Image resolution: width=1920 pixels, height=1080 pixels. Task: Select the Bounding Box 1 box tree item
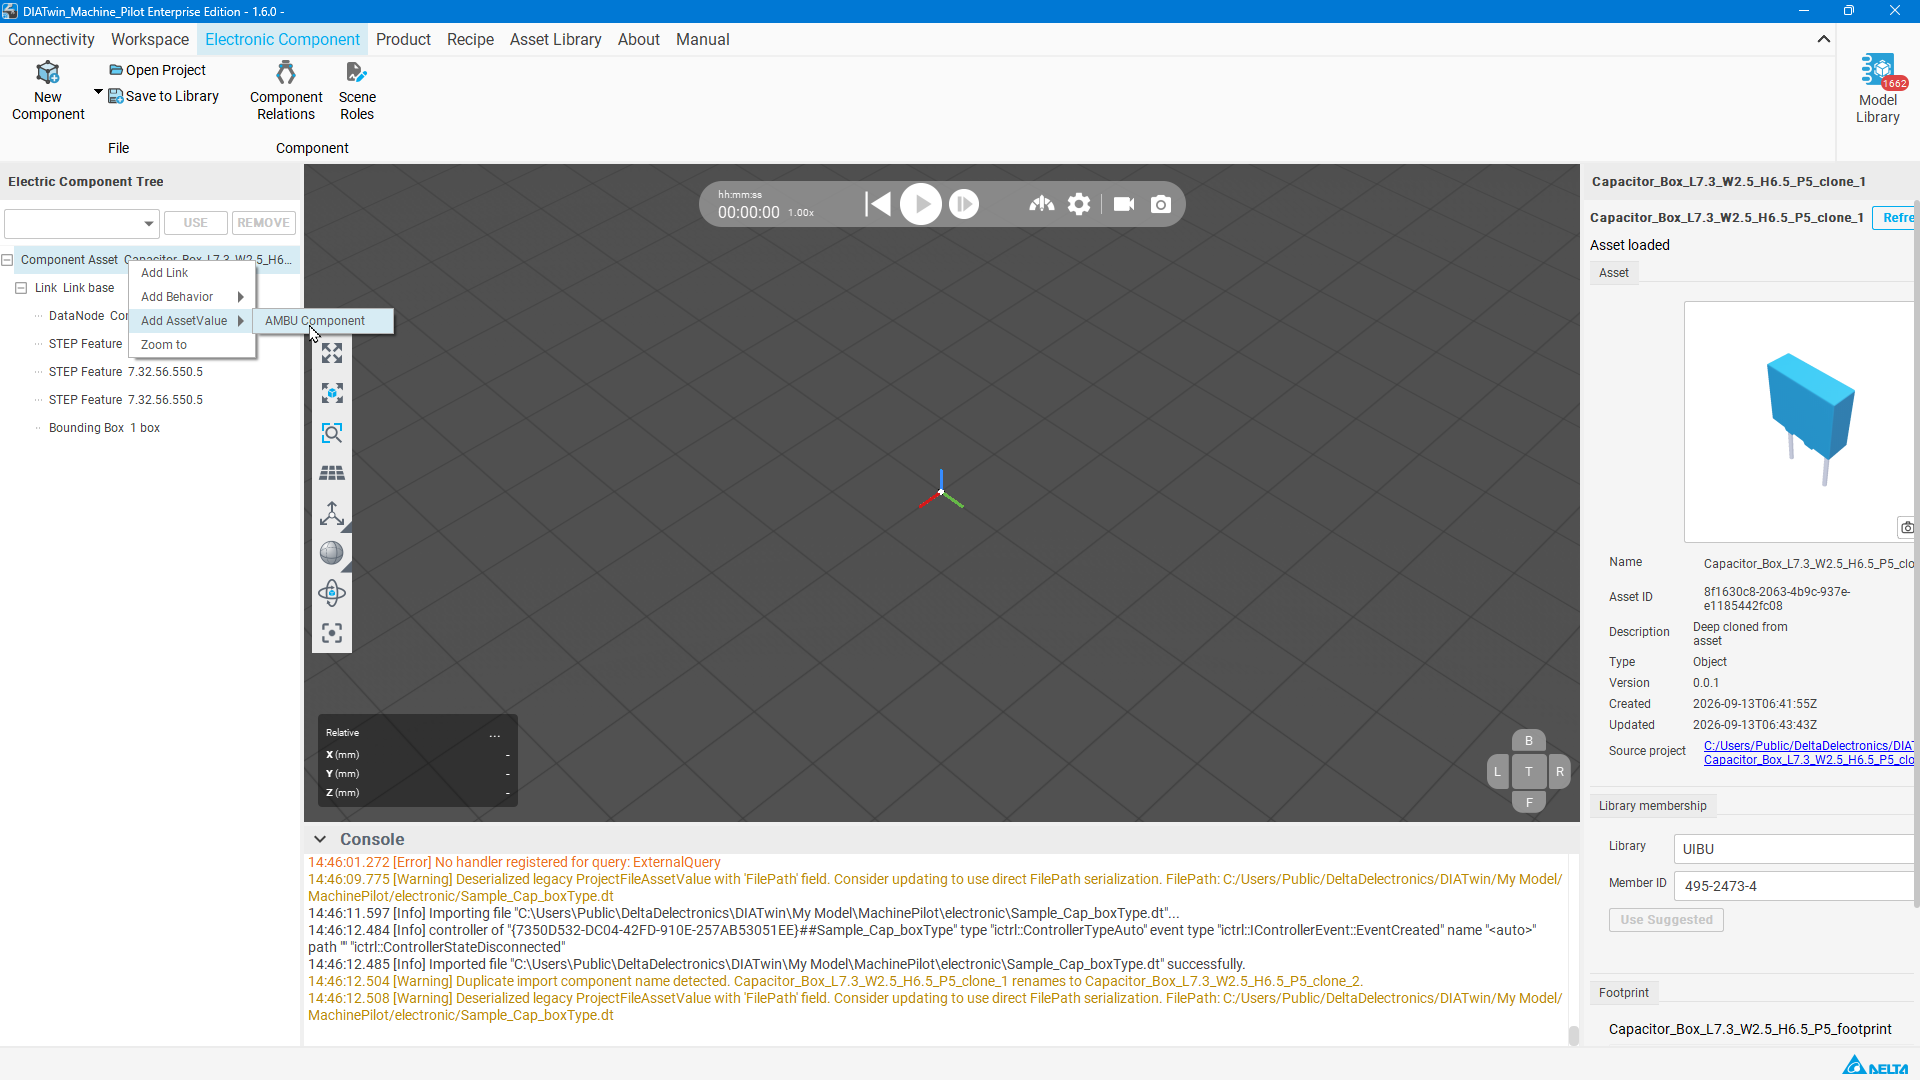pyautogui.click(x=104, y=428)
